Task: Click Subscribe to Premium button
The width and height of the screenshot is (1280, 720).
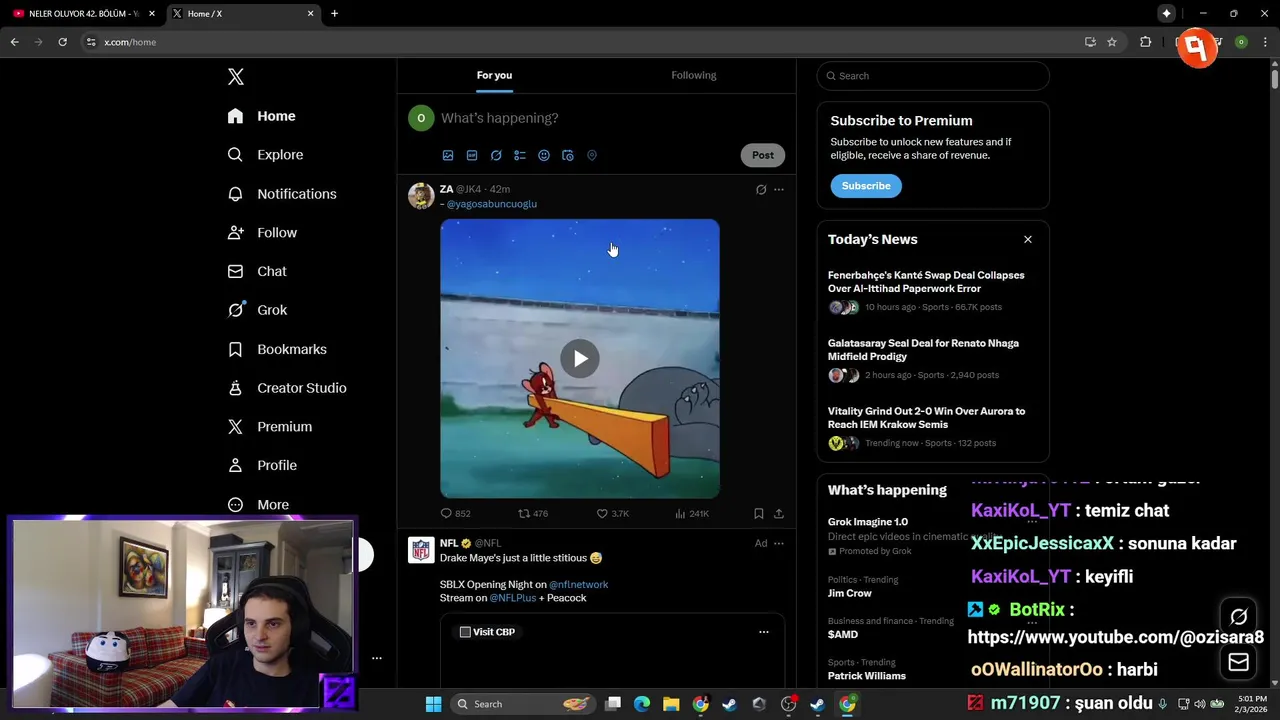Action: pos(866,186)
